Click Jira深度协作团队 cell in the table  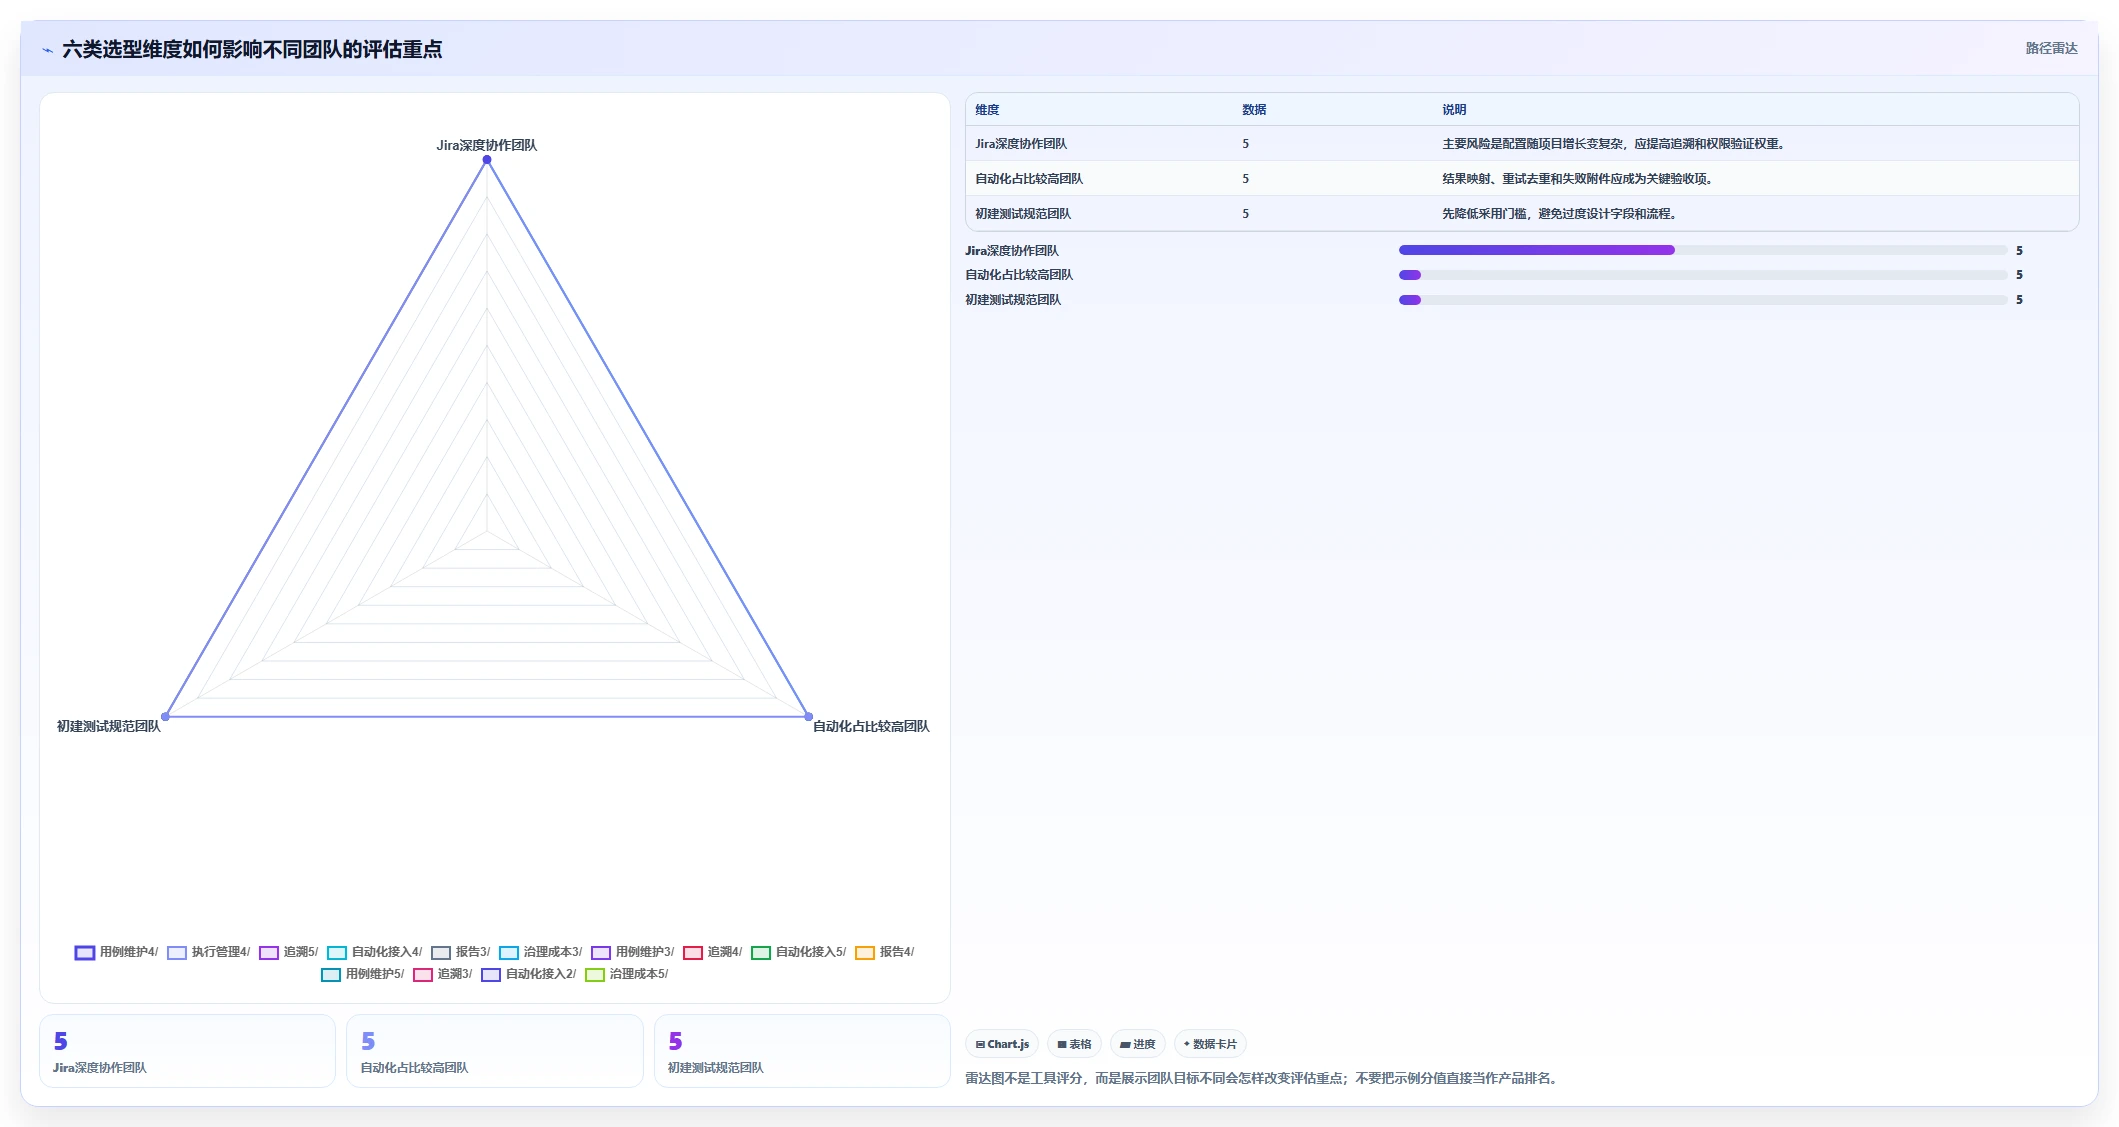click(1021, 144)
